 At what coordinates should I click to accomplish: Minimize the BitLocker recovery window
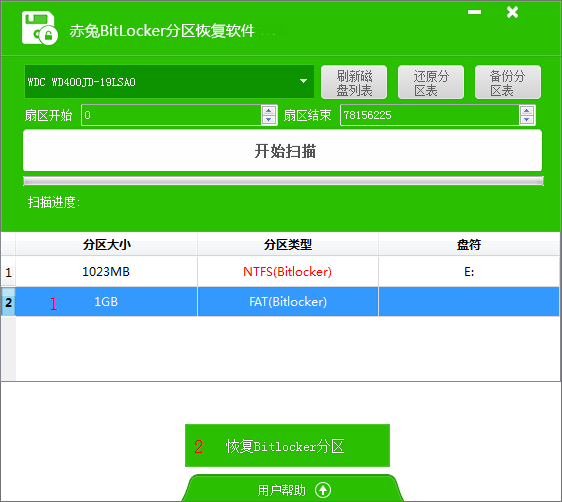click(x=474, y=12)
